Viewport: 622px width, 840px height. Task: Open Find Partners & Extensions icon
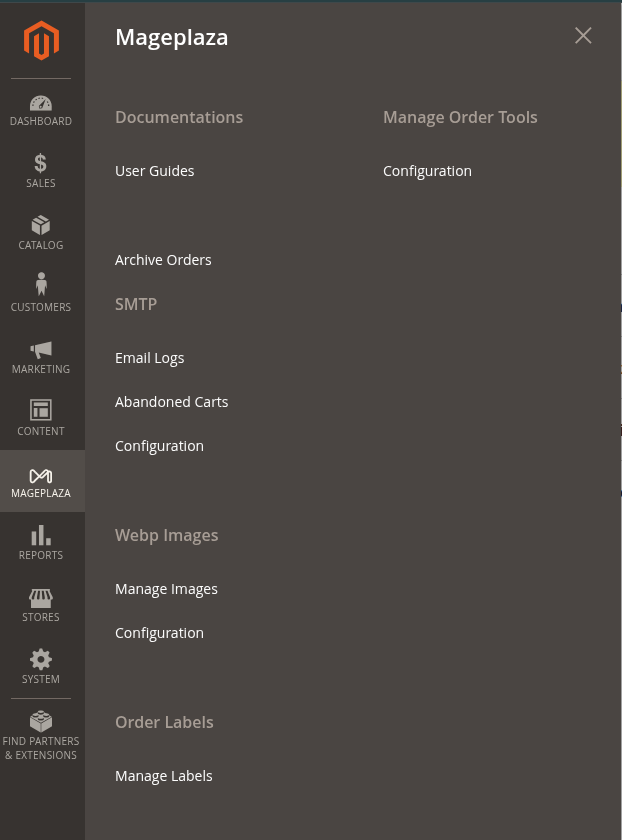(41, 722)
